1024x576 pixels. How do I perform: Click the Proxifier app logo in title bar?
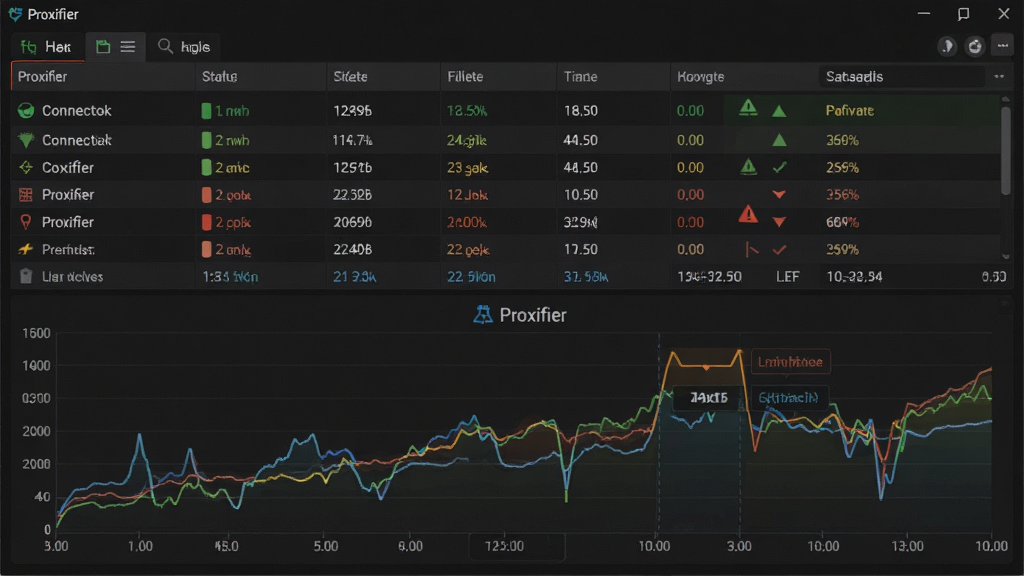[x=15, y=14]
